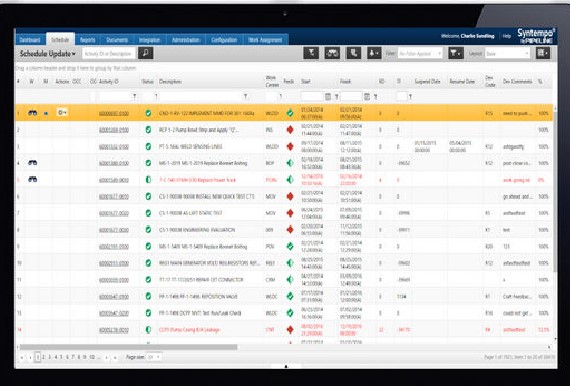This screenshot has width=570, height=386.
Task: Sort by the Finish column header
Action: click(345, 81)
